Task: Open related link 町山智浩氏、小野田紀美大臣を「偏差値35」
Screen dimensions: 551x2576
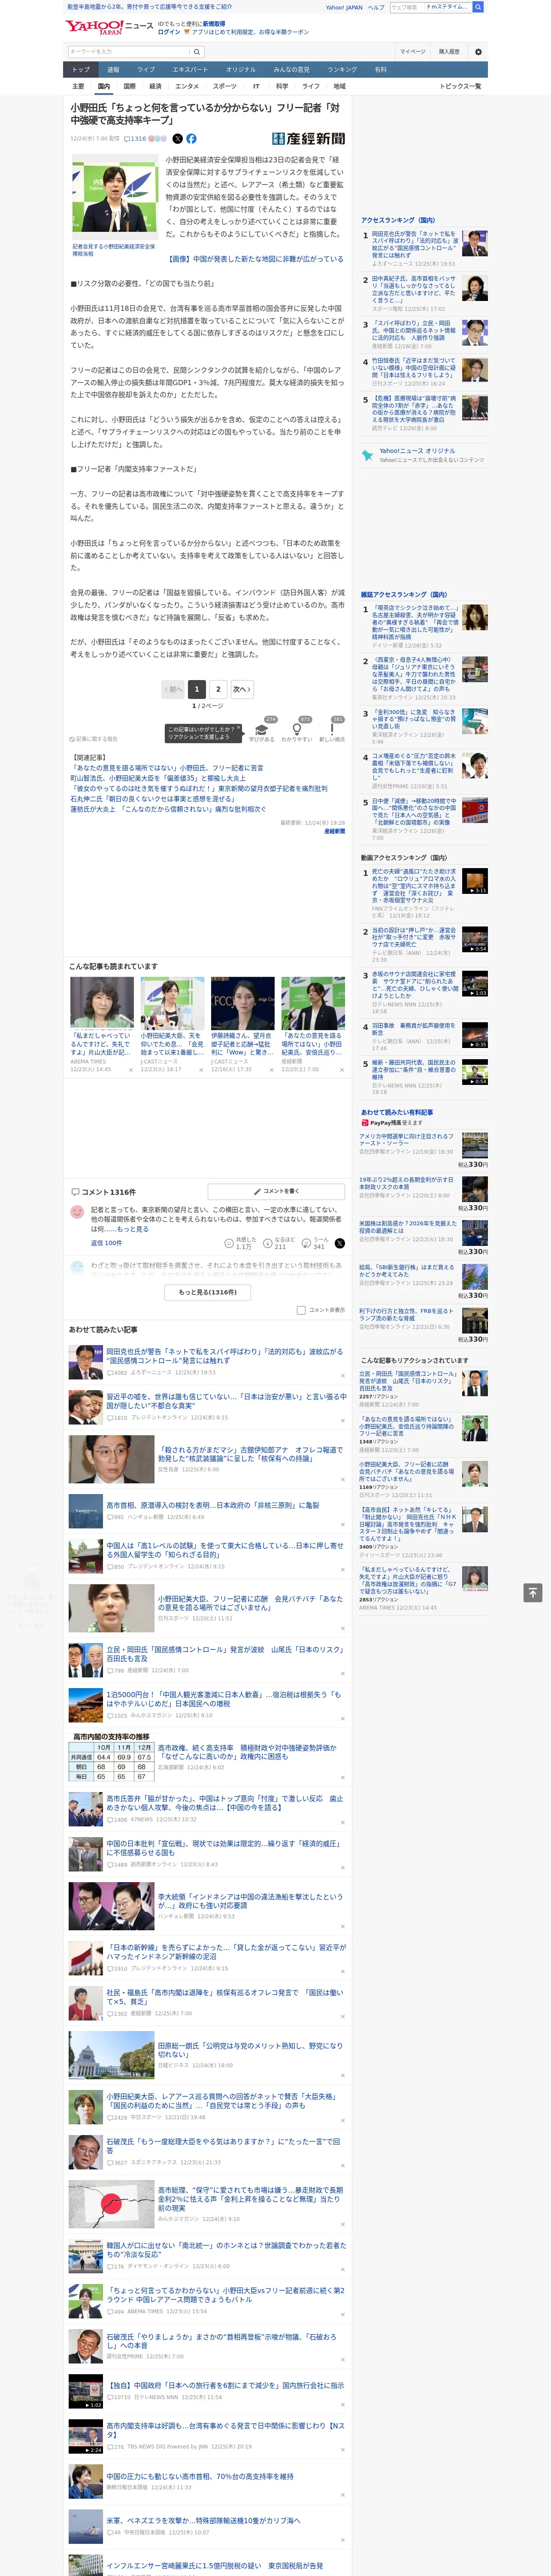Action: (157, 778)
